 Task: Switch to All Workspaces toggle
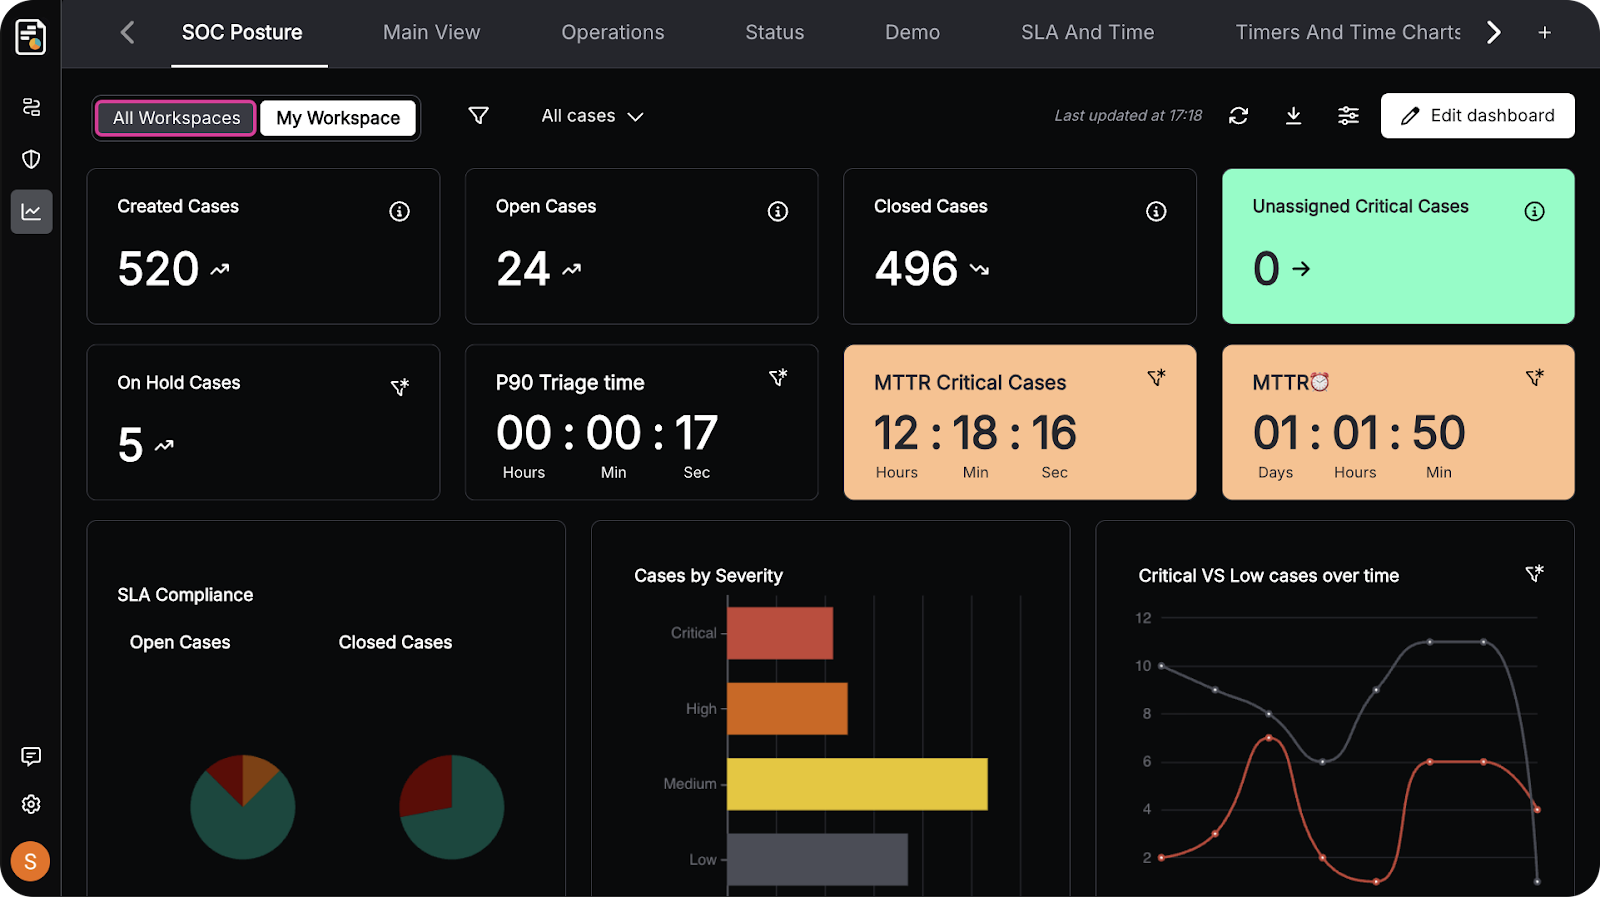[176, 118]
